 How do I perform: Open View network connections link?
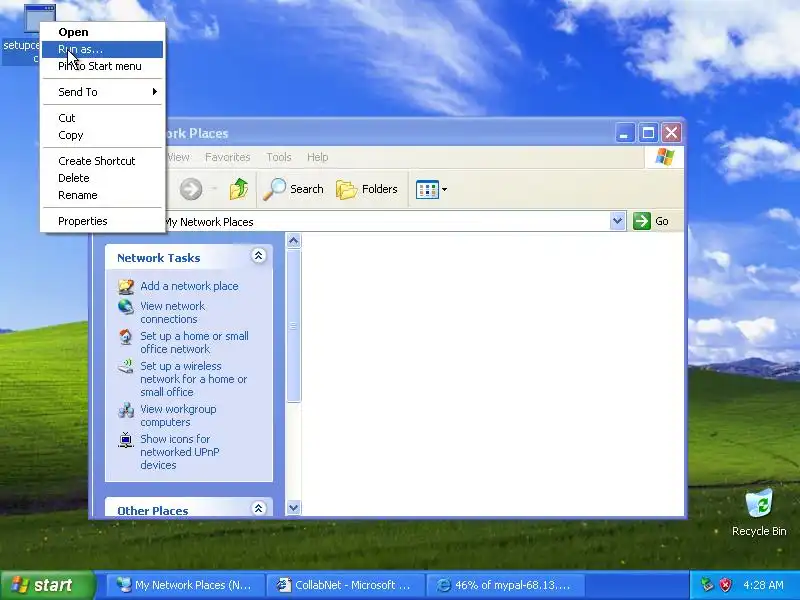click(172, 312)
